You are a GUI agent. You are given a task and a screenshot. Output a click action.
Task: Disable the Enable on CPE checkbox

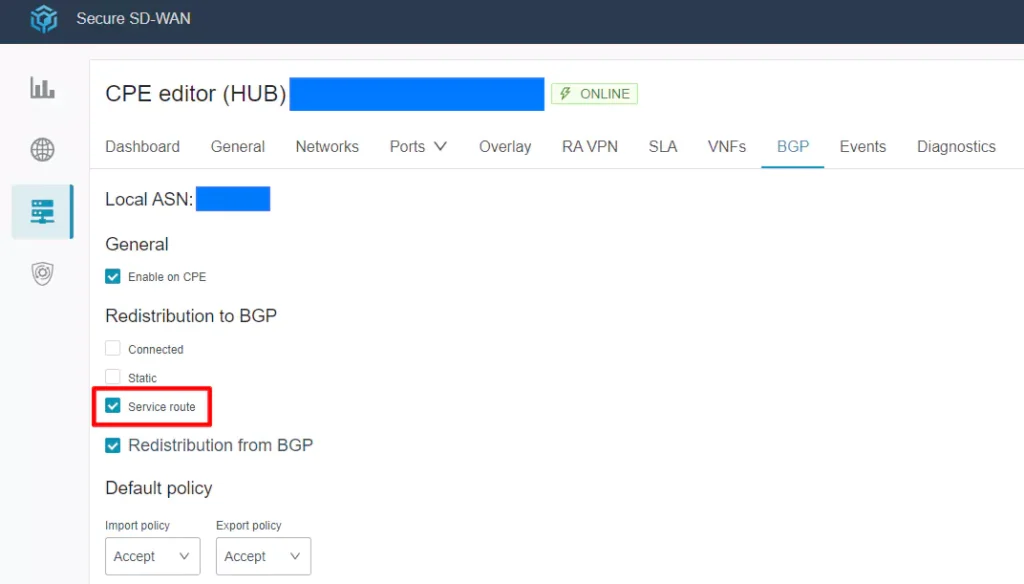pos(113,276)
